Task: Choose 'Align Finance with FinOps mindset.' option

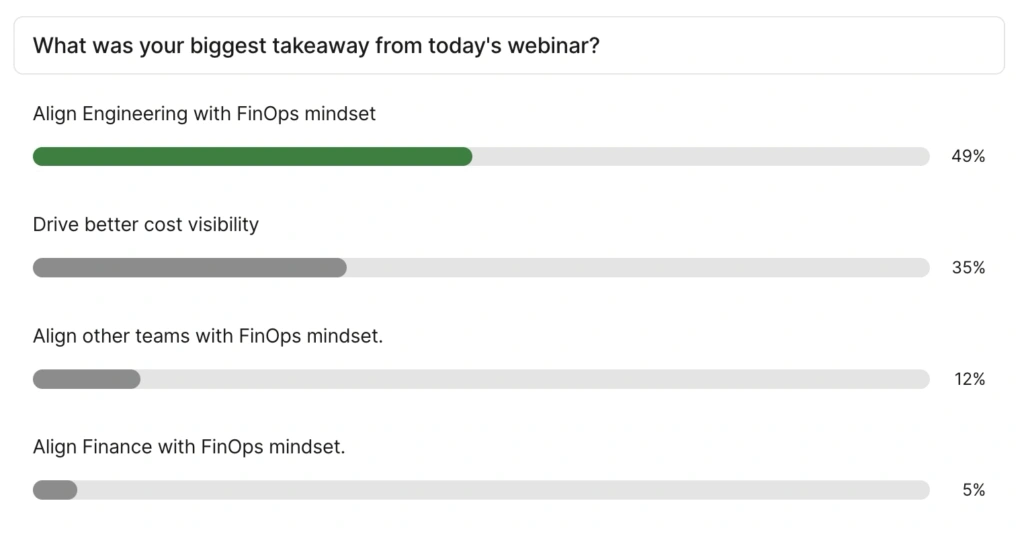Action: pyautogui.click(x=189, y=447)
